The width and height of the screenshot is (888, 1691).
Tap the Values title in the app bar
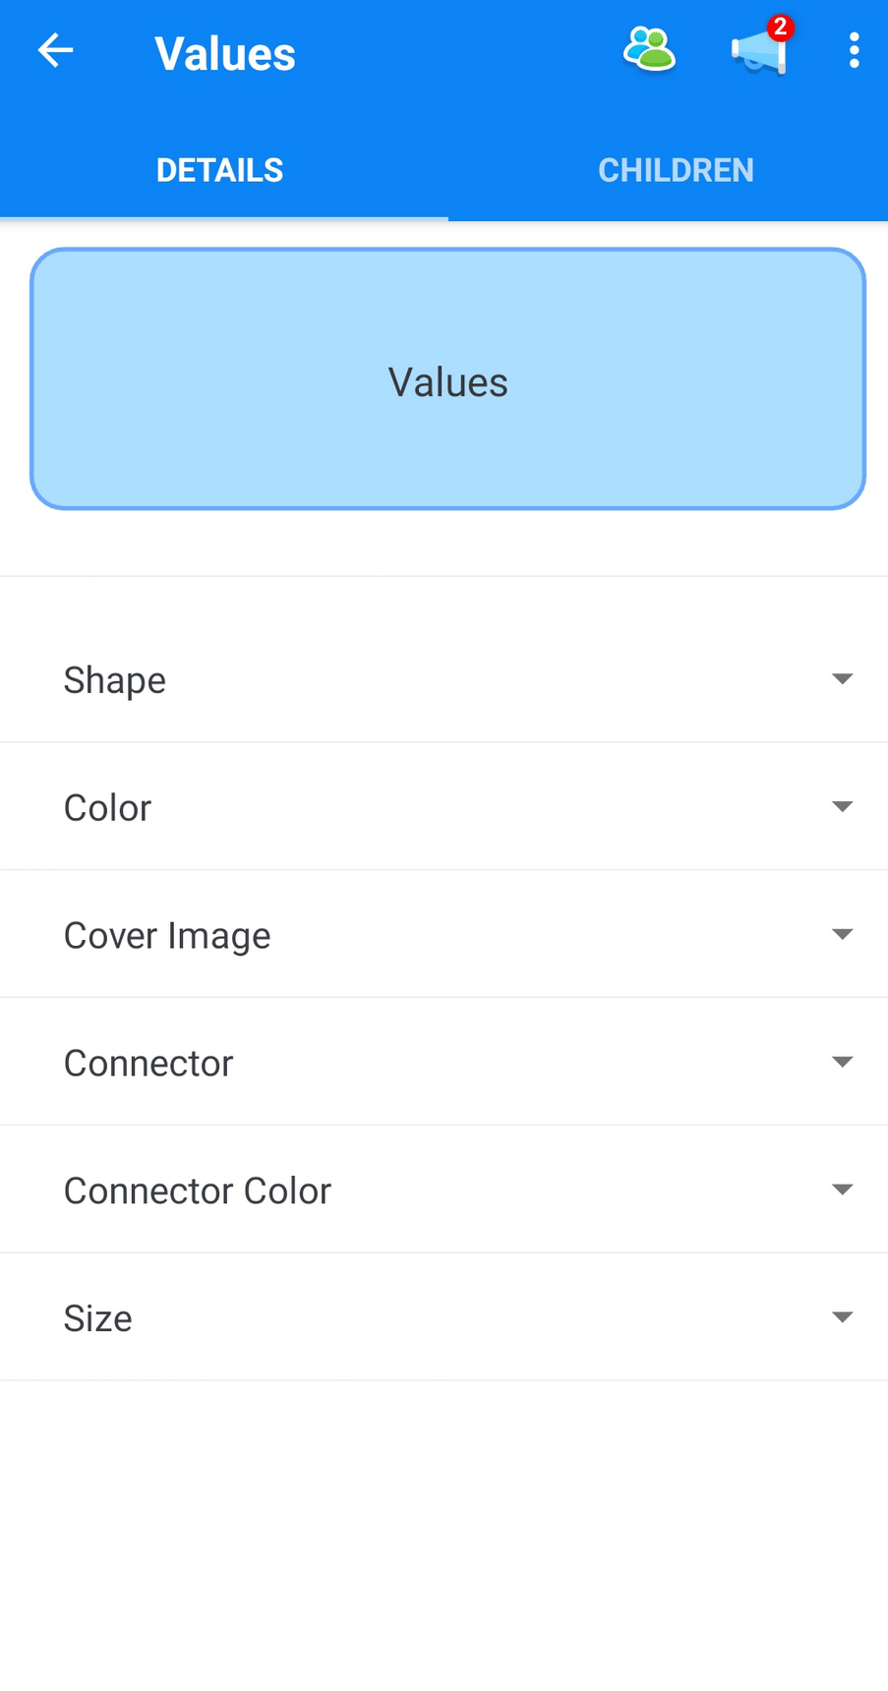[x=224, y=53]
